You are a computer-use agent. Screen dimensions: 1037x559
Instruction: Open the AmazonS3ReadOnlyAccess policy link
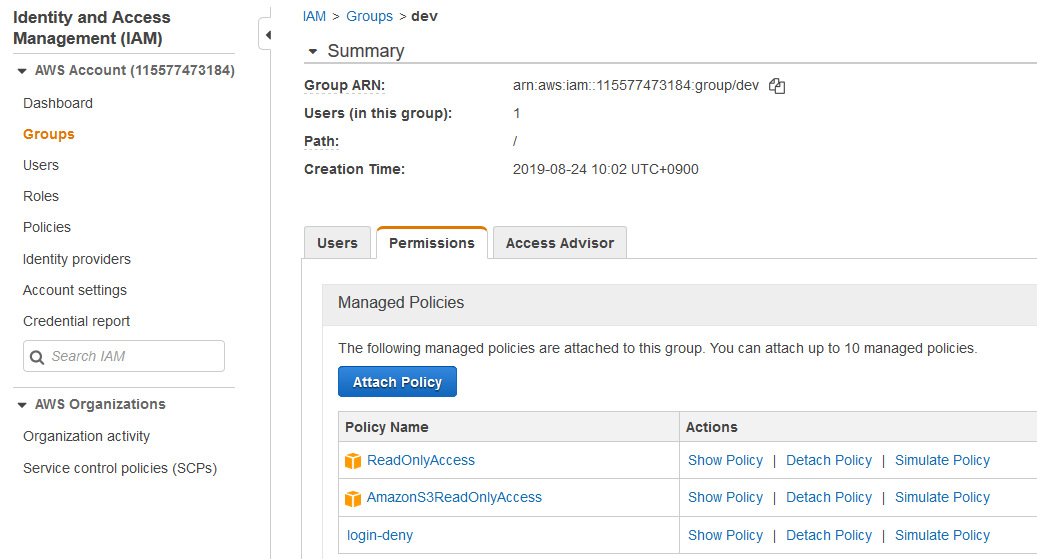pos(454,497)
